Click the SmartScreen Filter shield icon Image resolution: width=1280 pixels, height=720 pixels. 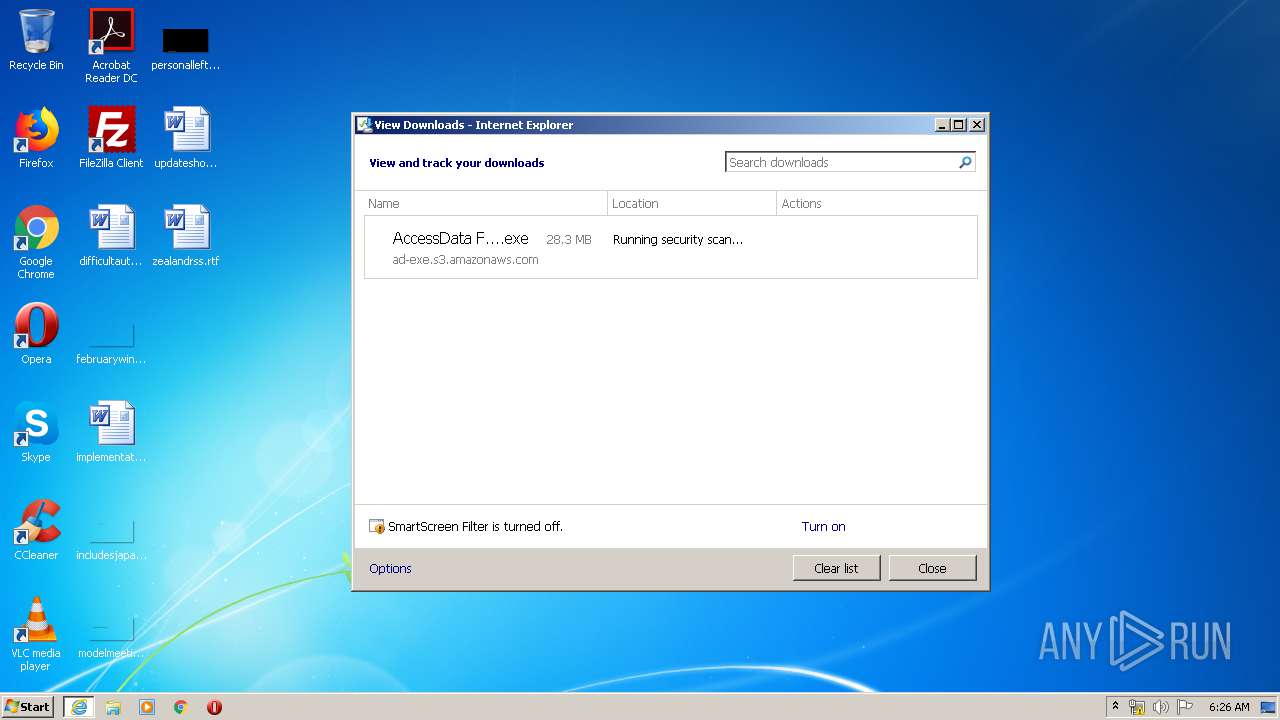pyautogui.click(x=377, y=527)
